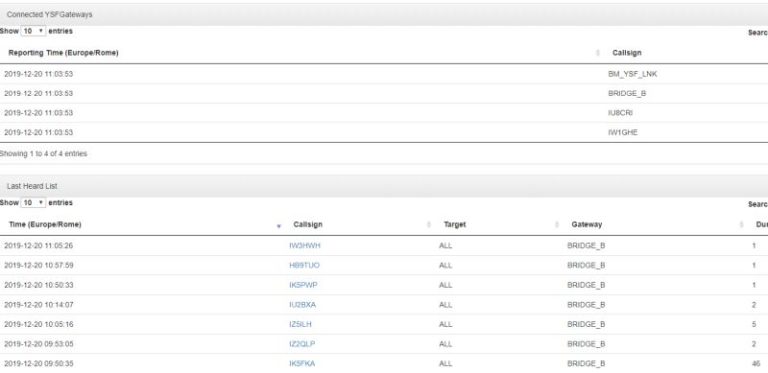Sort gateways by Reporting Time column

[x=63, y=53]
